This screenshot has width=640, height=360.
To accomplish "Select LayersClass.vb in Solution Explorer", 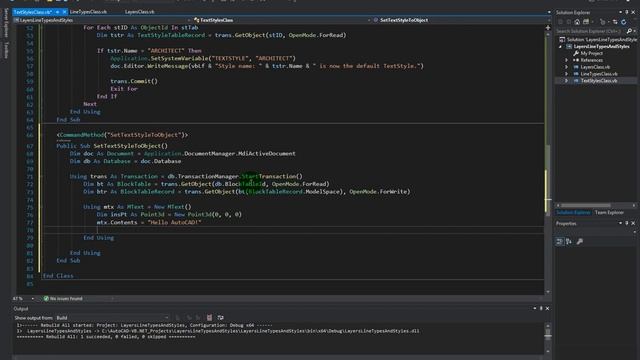I will tap(595, 67).
